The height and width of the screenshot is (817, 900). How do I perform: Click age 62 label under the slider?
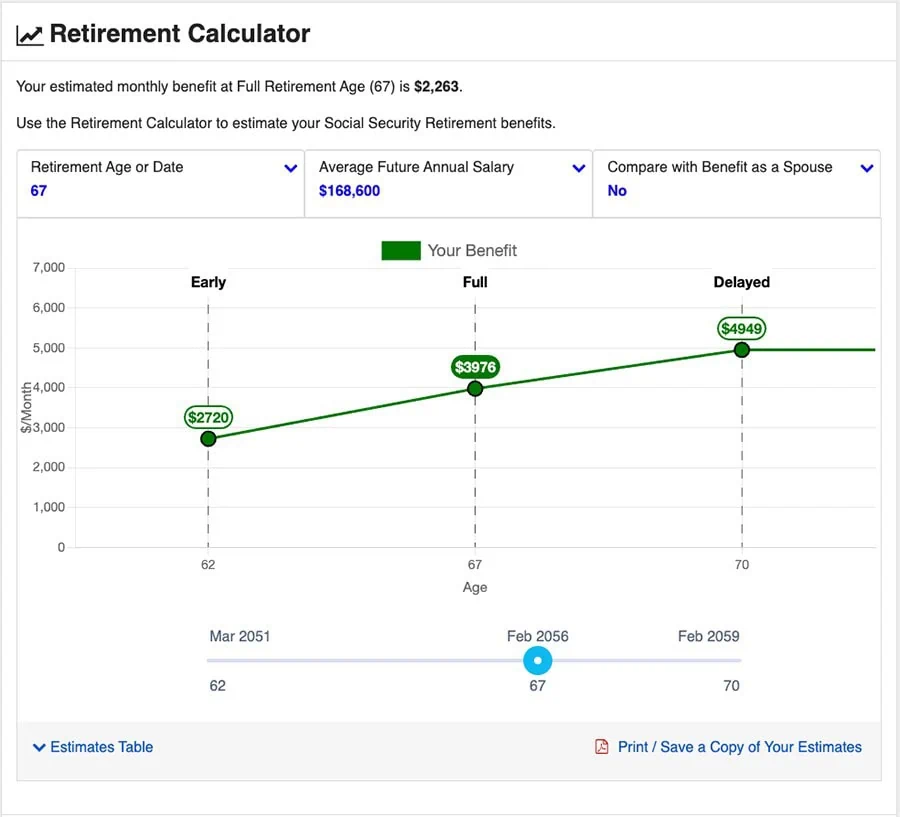218,686
